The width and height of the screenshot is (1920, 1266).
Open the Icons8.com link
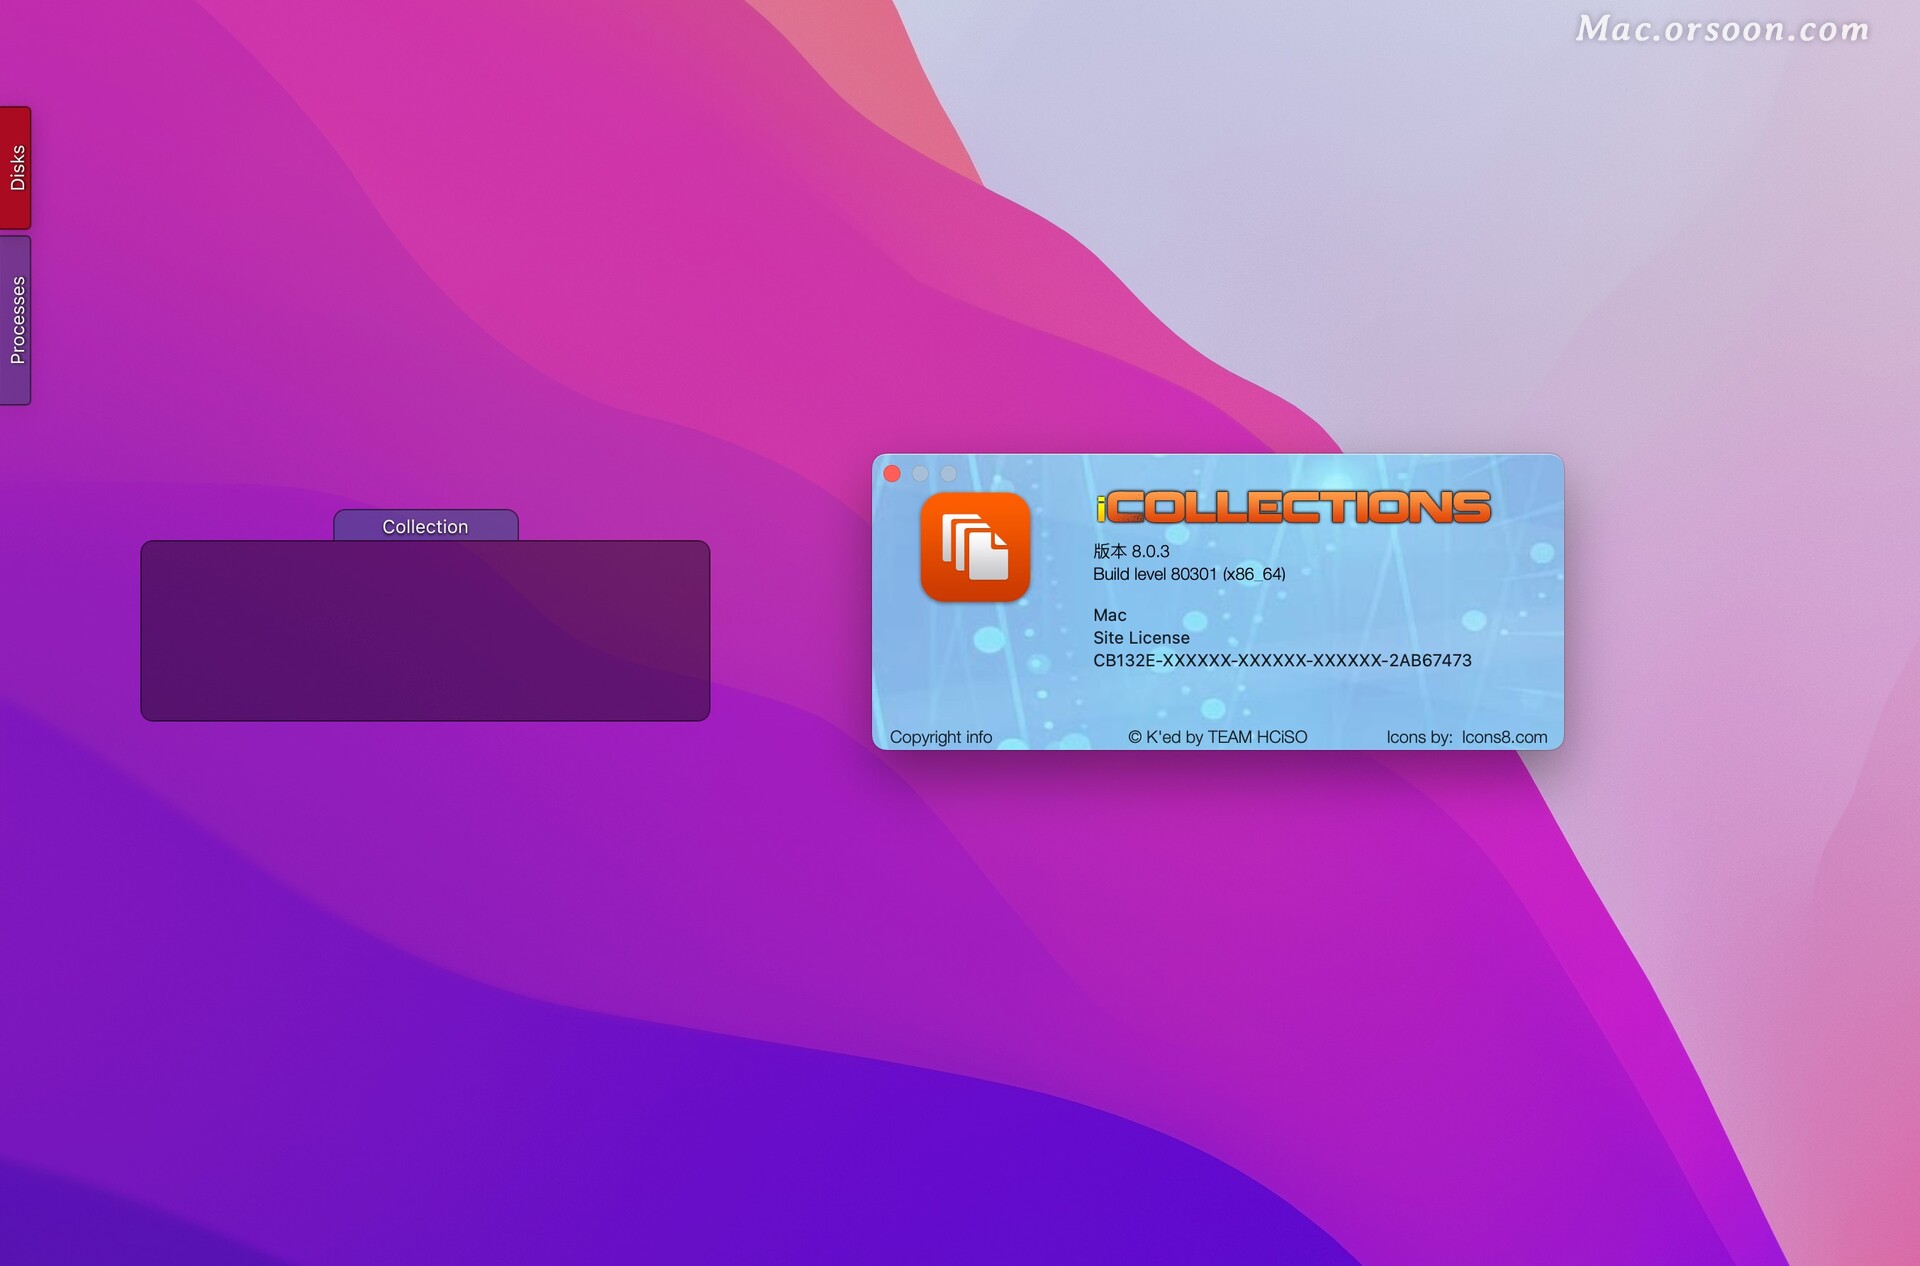point(1504,737)
